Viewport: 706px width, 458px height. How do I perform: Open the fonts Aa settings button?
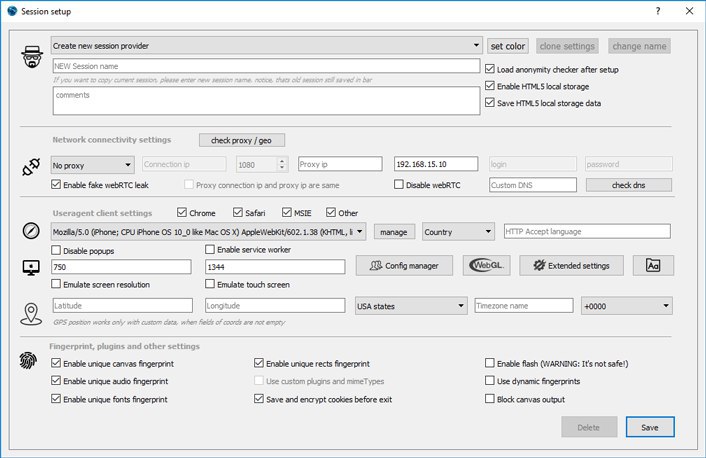[653, 265]
